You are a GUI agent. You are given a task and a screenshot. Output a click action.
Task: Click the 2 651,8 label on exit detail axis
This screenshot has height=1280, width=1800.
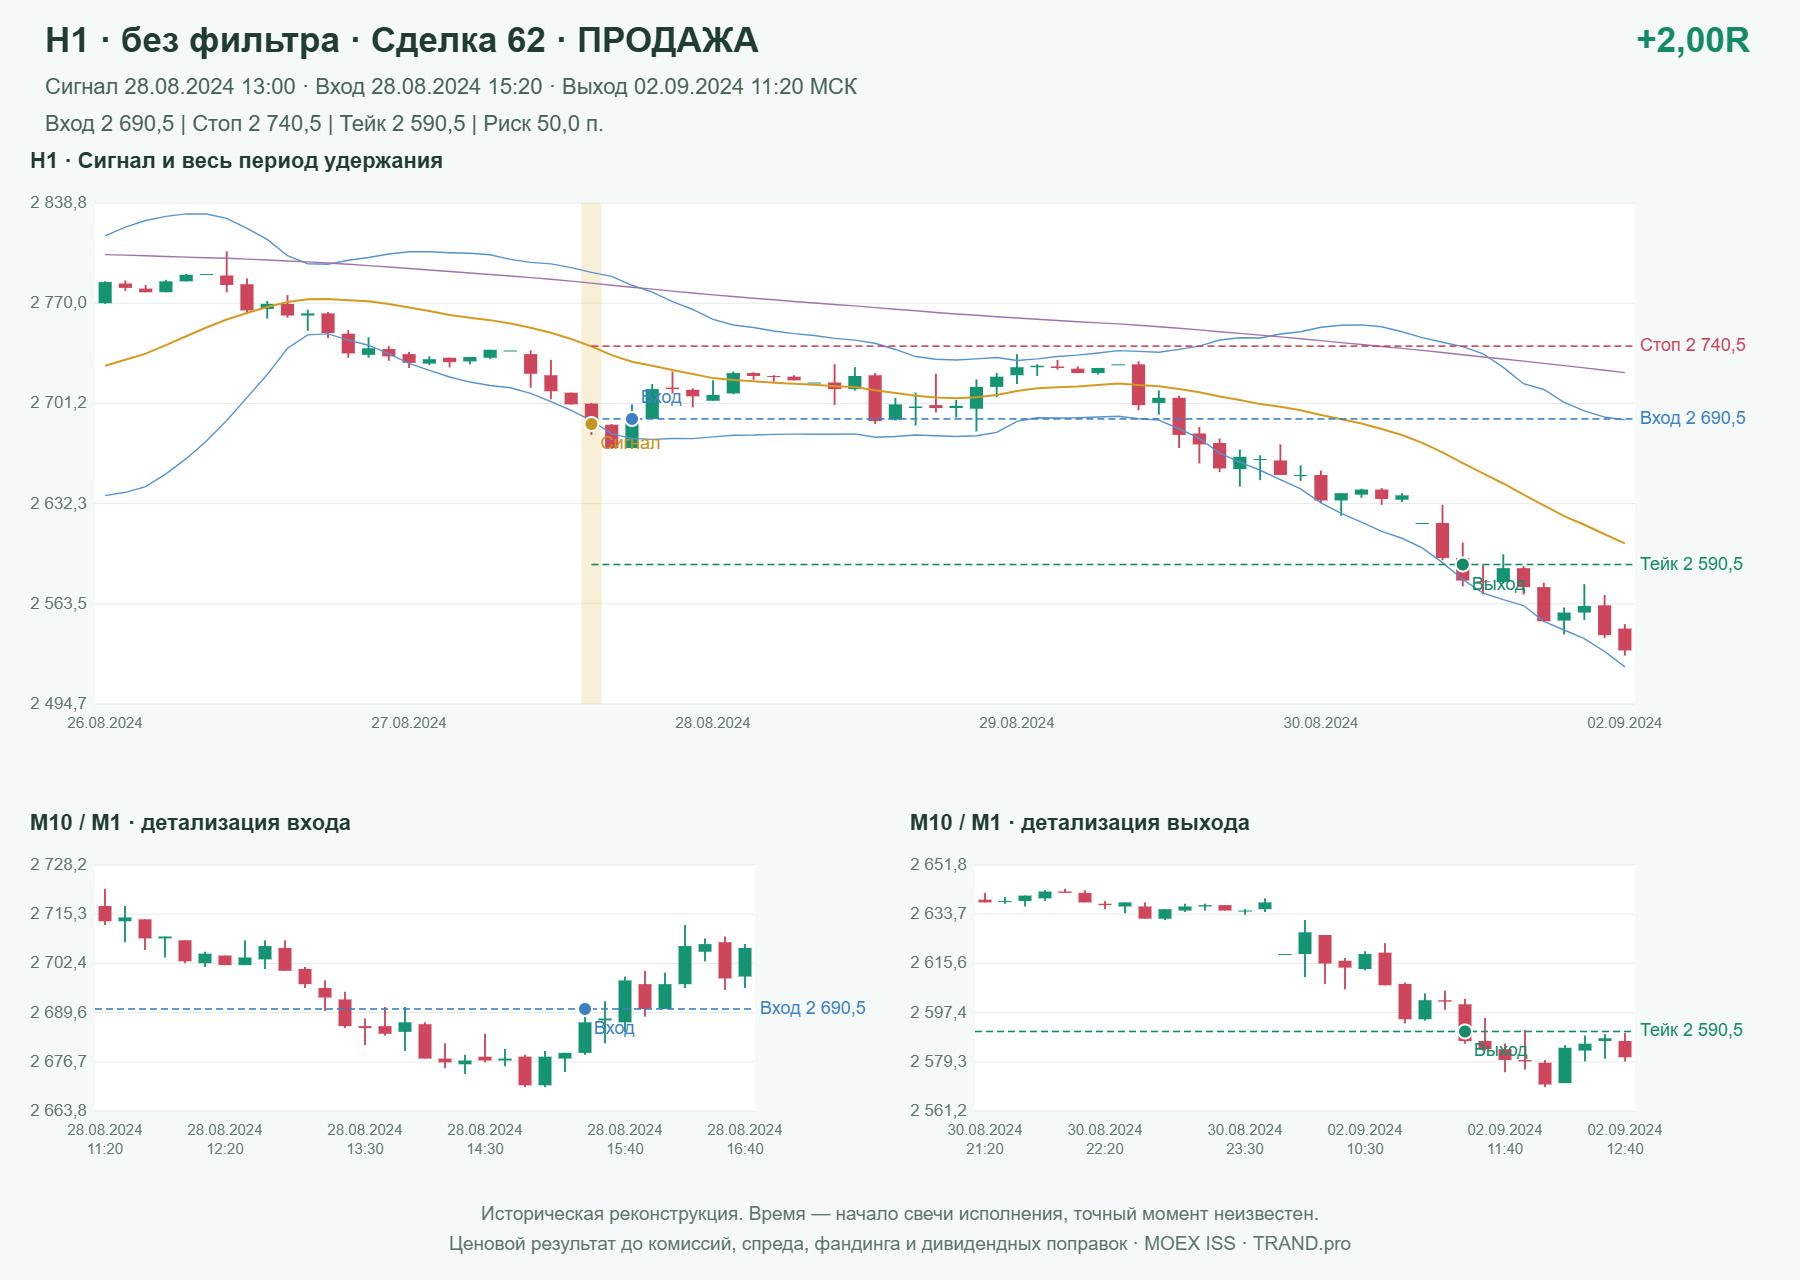pyautogui.click(x=938, y=865)
